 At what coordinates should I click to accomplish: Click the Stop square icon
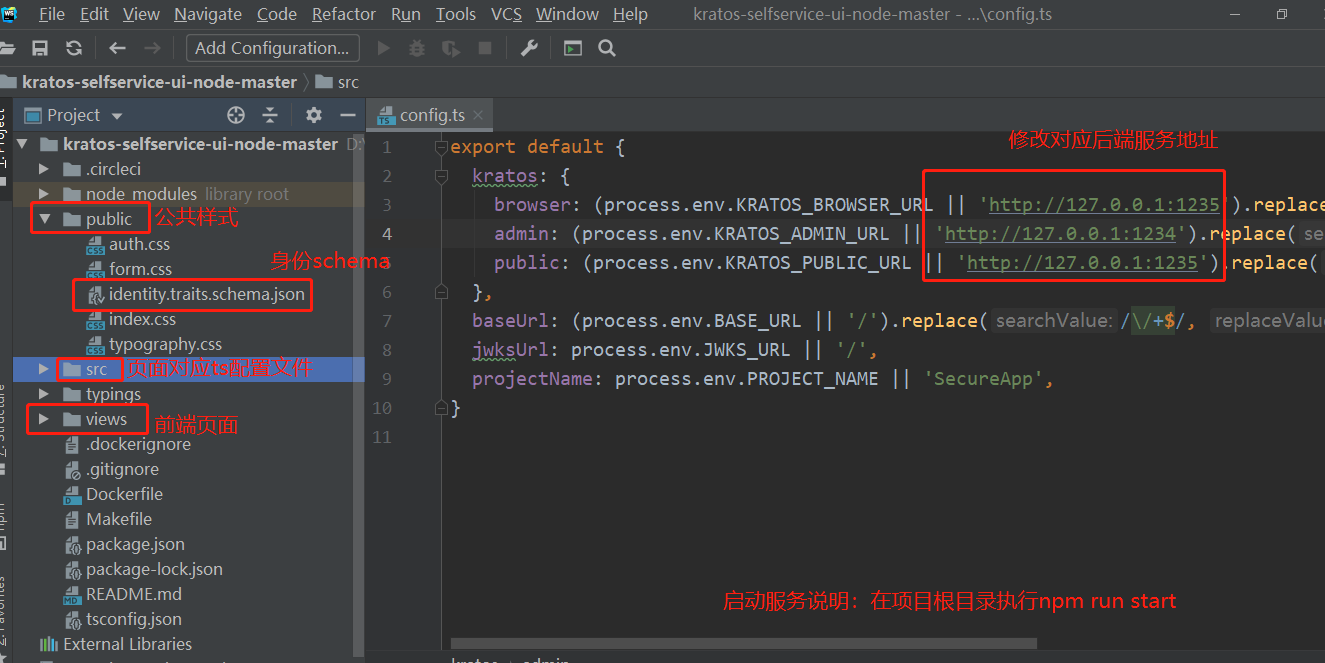click(x=485, y=48)
